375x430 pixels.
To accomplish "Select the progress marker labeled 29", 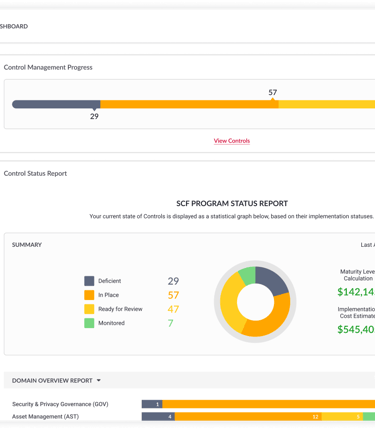I will pyautogui.click(x=94, y=116).
